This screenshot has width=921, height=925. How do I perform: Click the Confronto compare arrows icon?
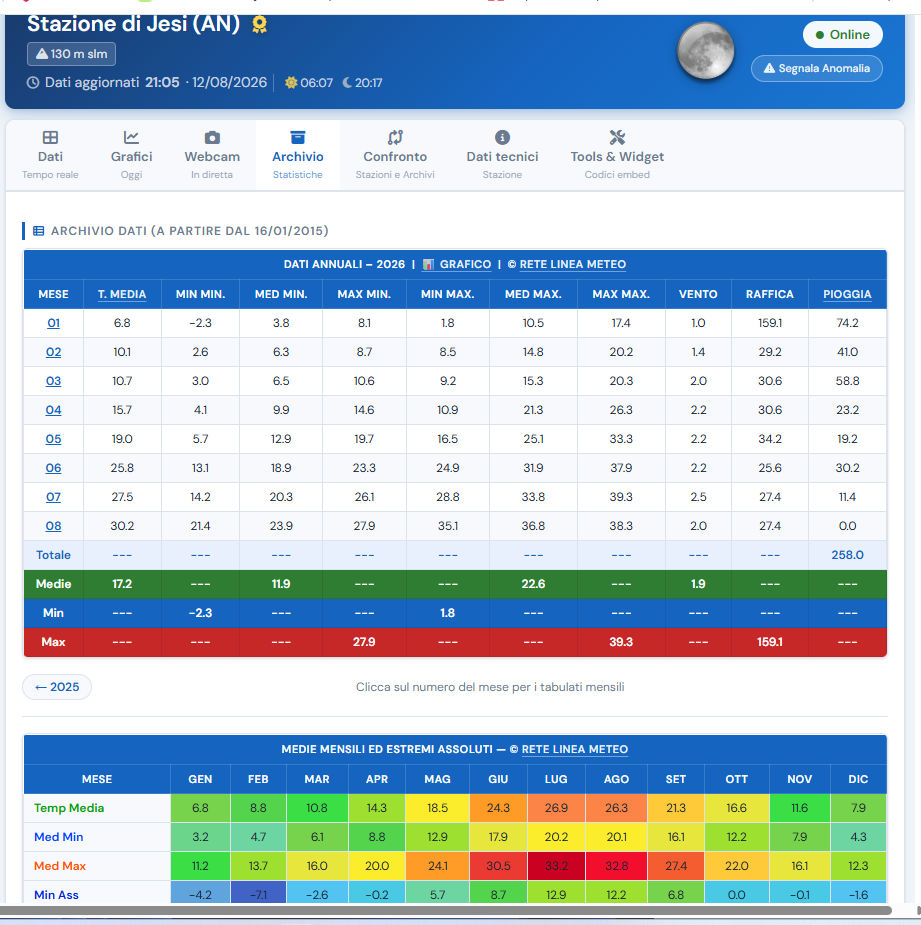[x=395, y=137]
